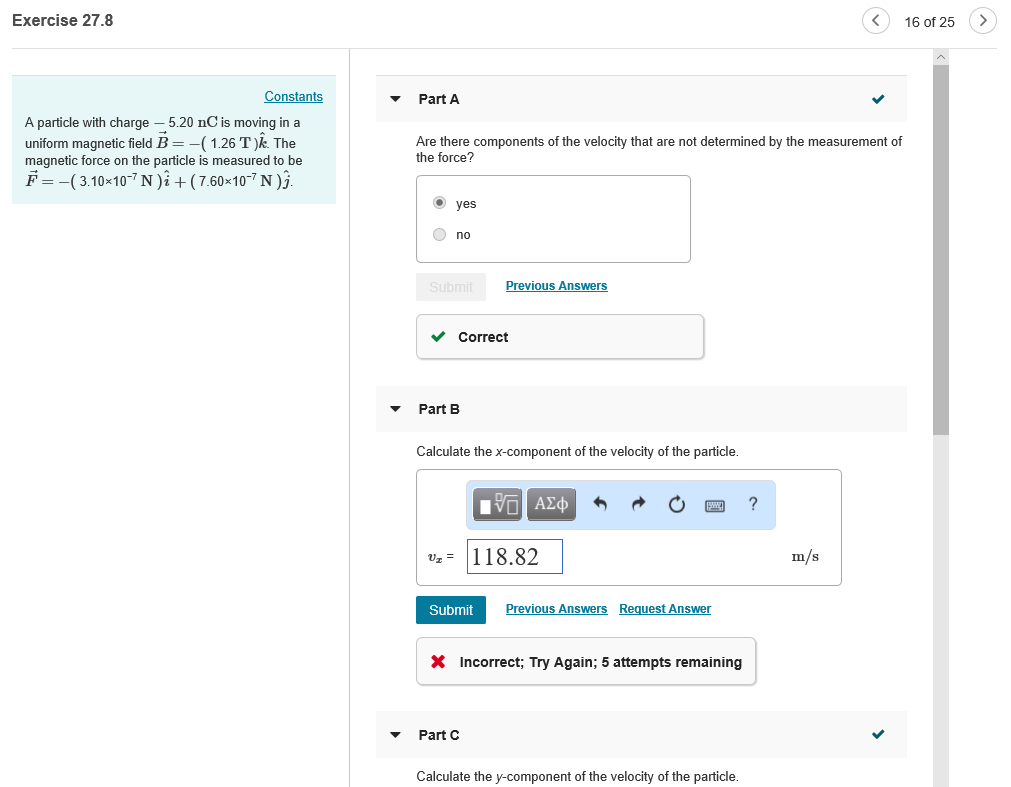Collapse the Part B section

(394, 409)
